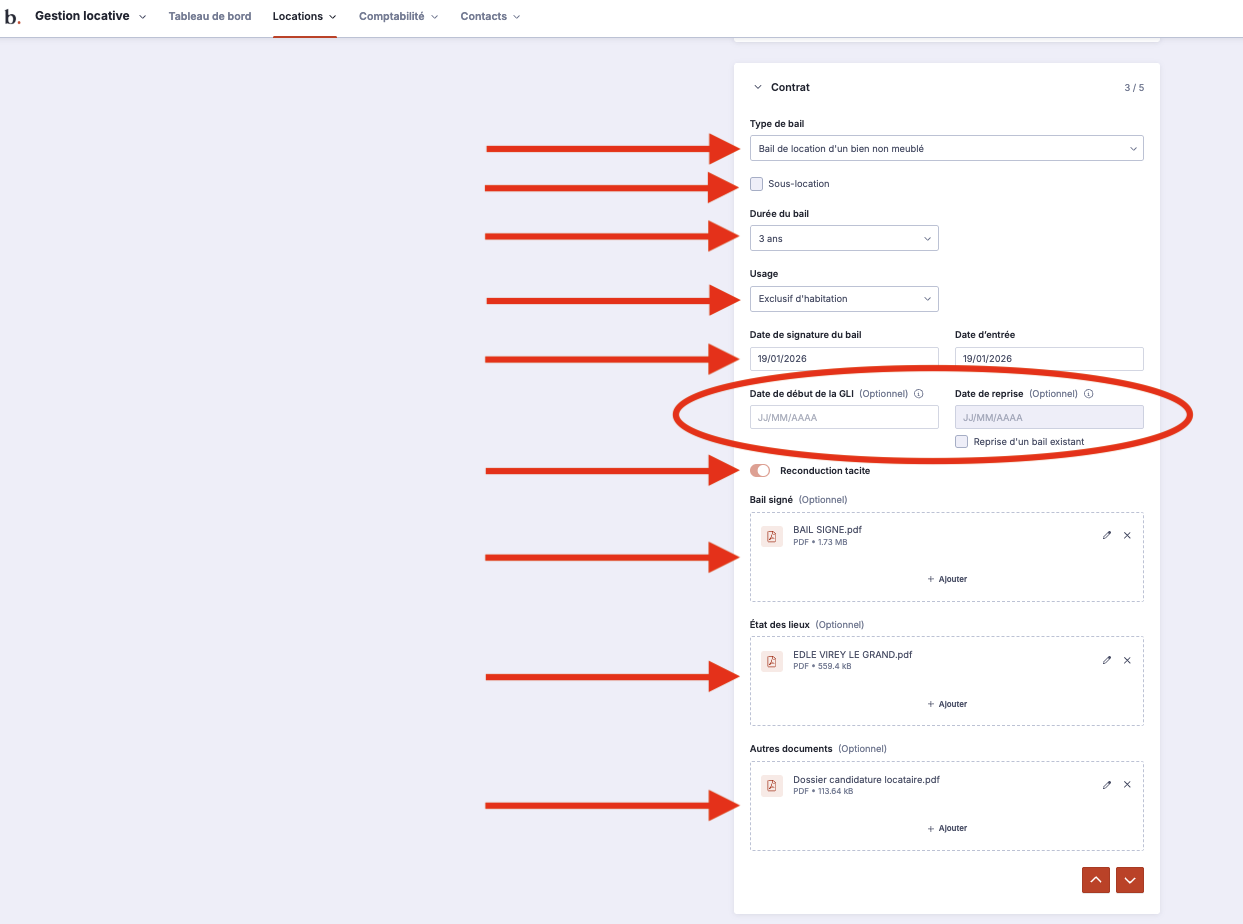Open the Comptabilité menu

(x=398, y=17)
